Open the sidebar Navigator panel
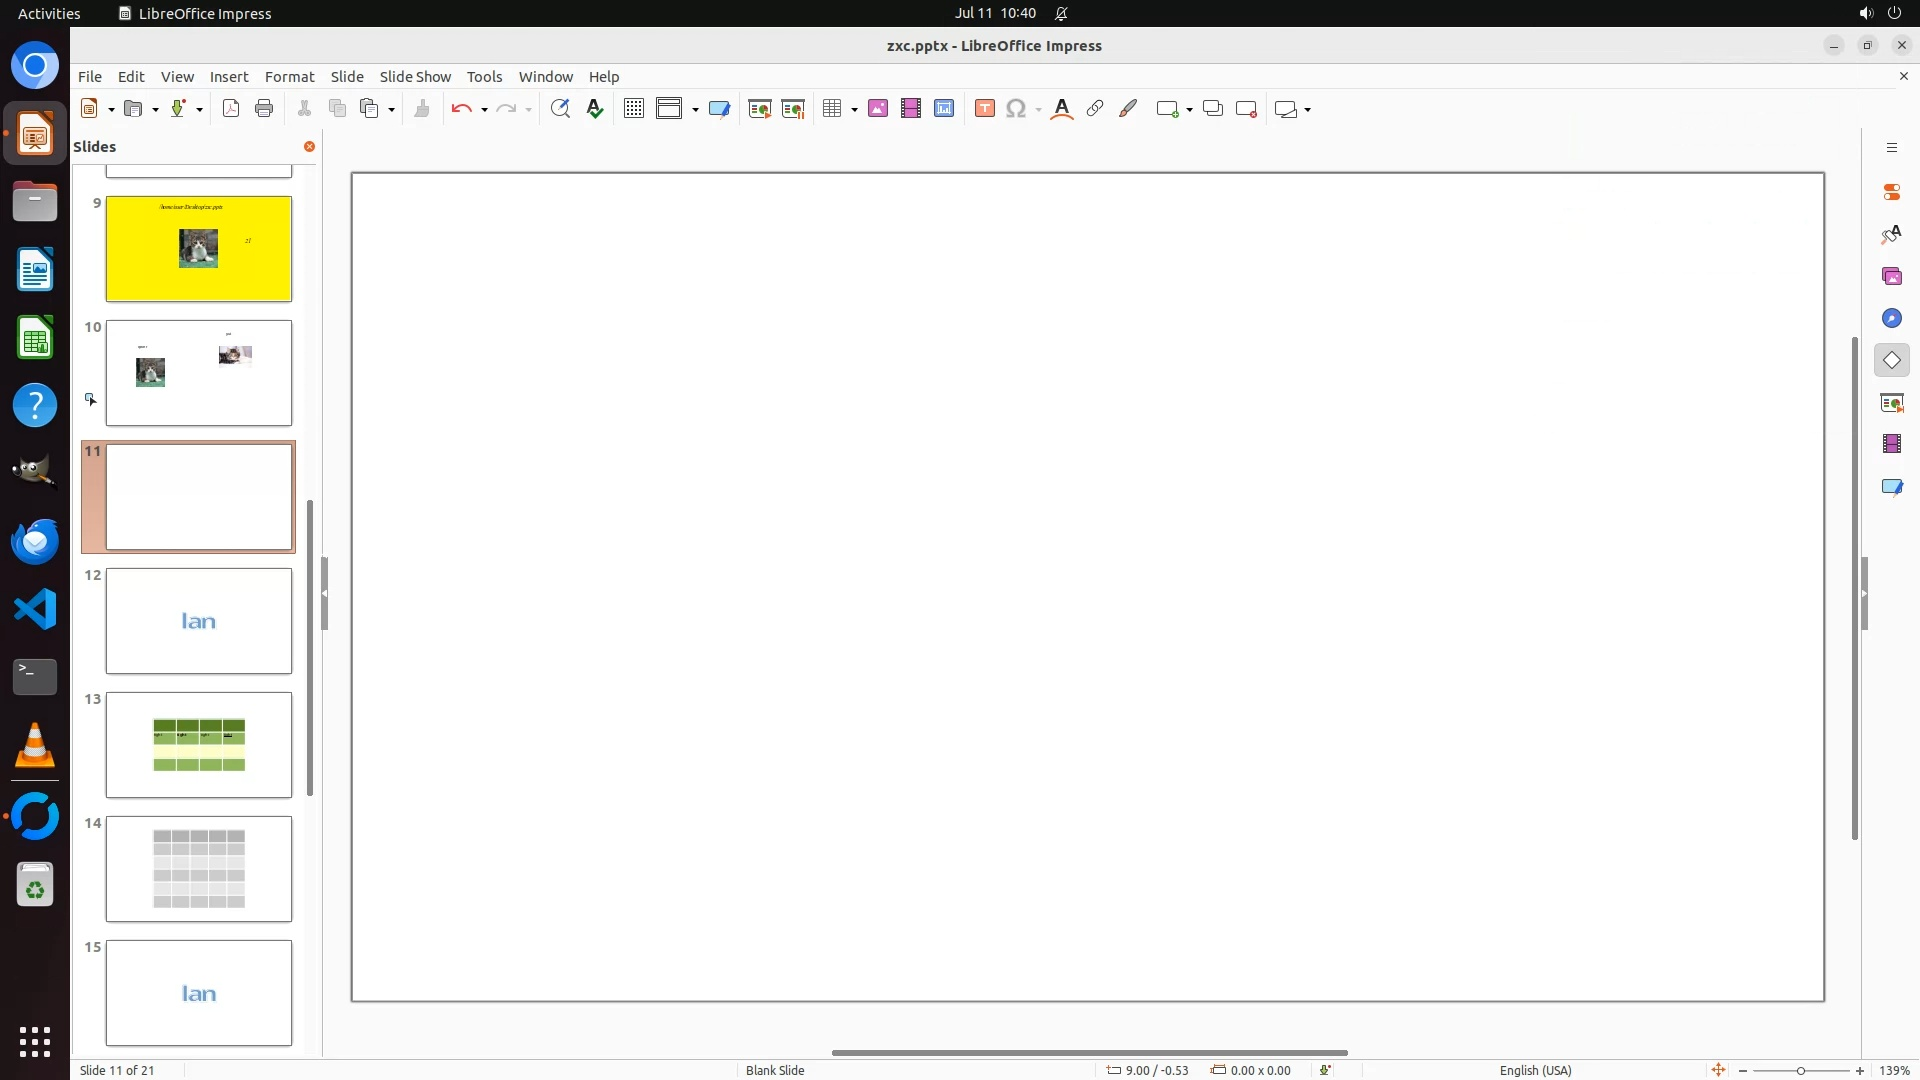Screen dimensions: 1920x1080 point(1891,318)
